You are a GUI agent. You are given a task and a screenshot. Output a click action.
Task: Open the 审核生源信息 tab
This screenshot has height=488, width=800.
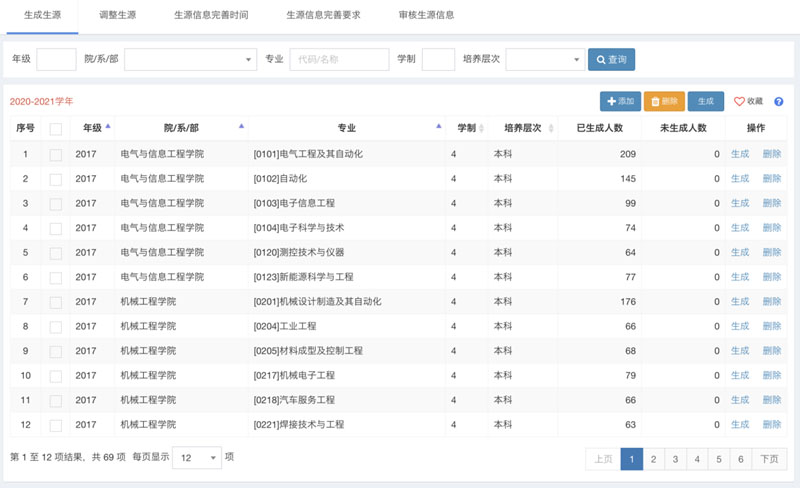419,16
